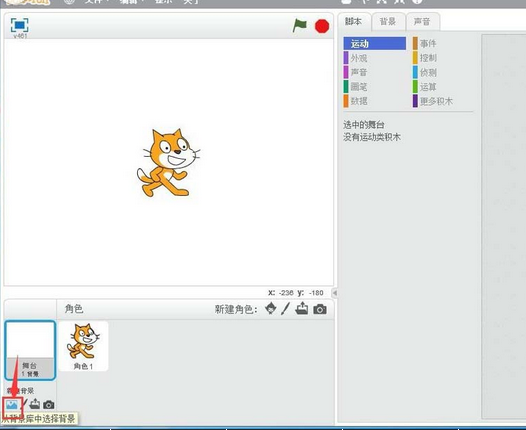Select the 声音 block category in the palette
This screenshot has width=526, height=430.
click(x=356, y=72)
